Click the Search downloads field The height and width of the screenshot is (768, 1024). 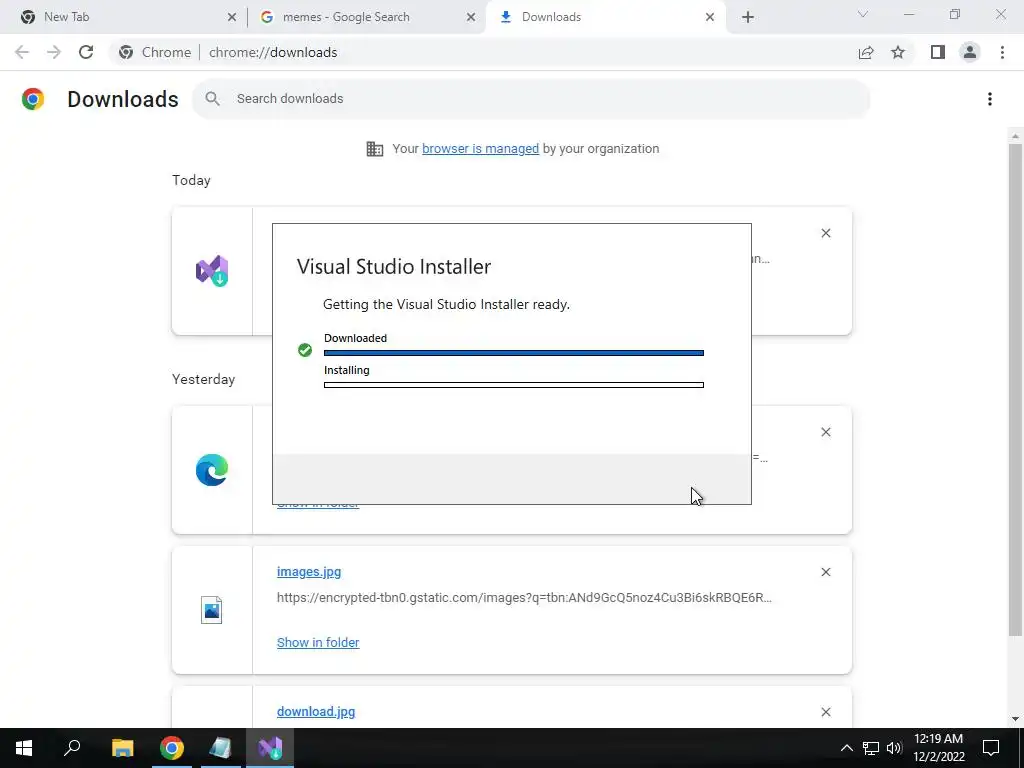click(x=531, y=99)
